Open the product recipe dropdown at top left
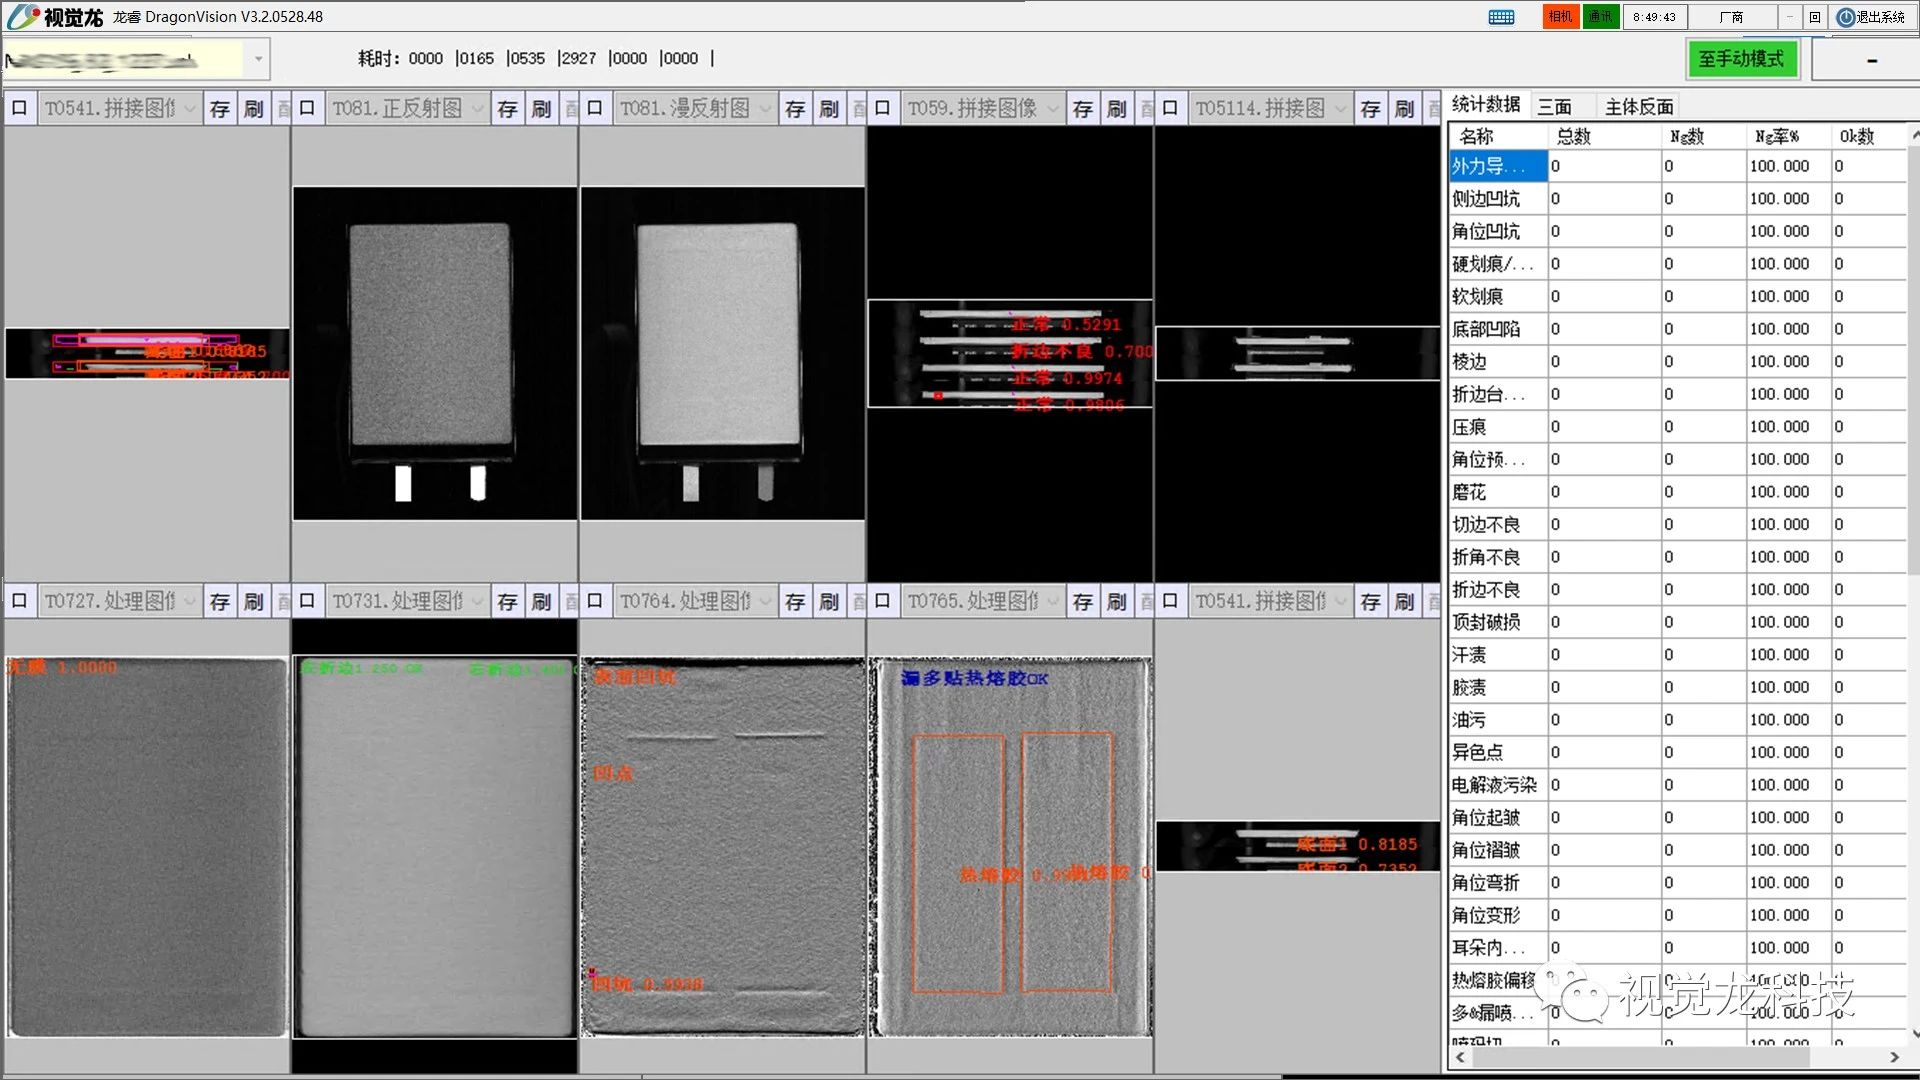The height and width of the screenshot is (1080, 1920). [x=258, y=59]
